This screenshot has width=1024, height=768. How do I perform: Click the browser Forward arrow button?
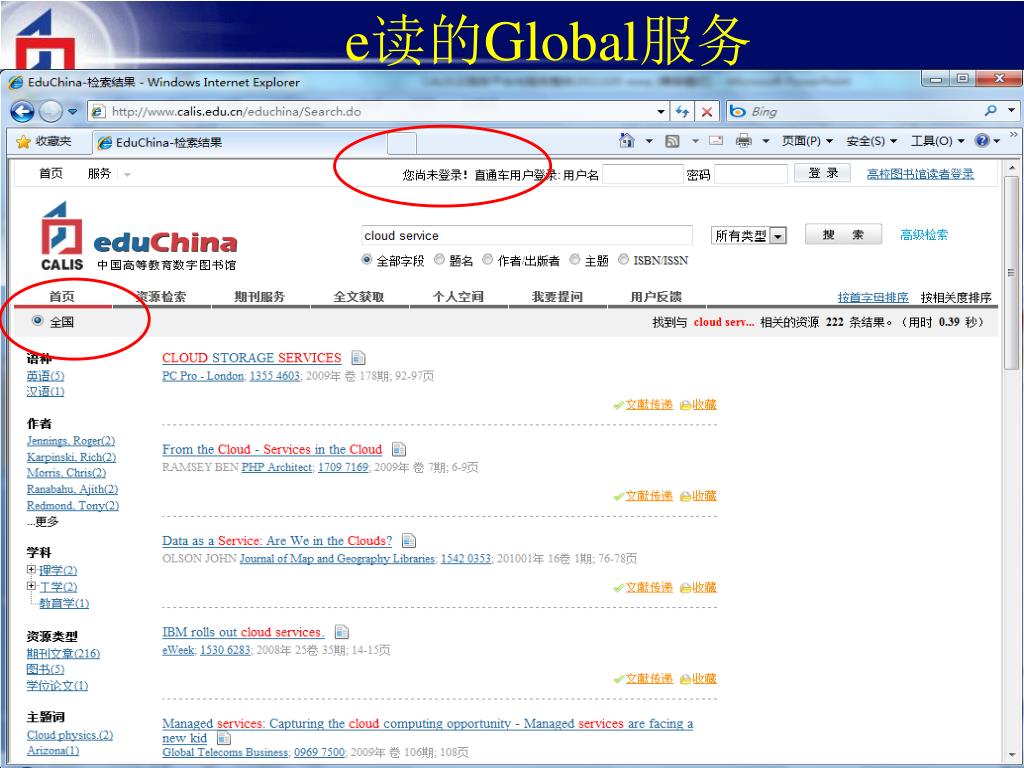tap(50, 112)
